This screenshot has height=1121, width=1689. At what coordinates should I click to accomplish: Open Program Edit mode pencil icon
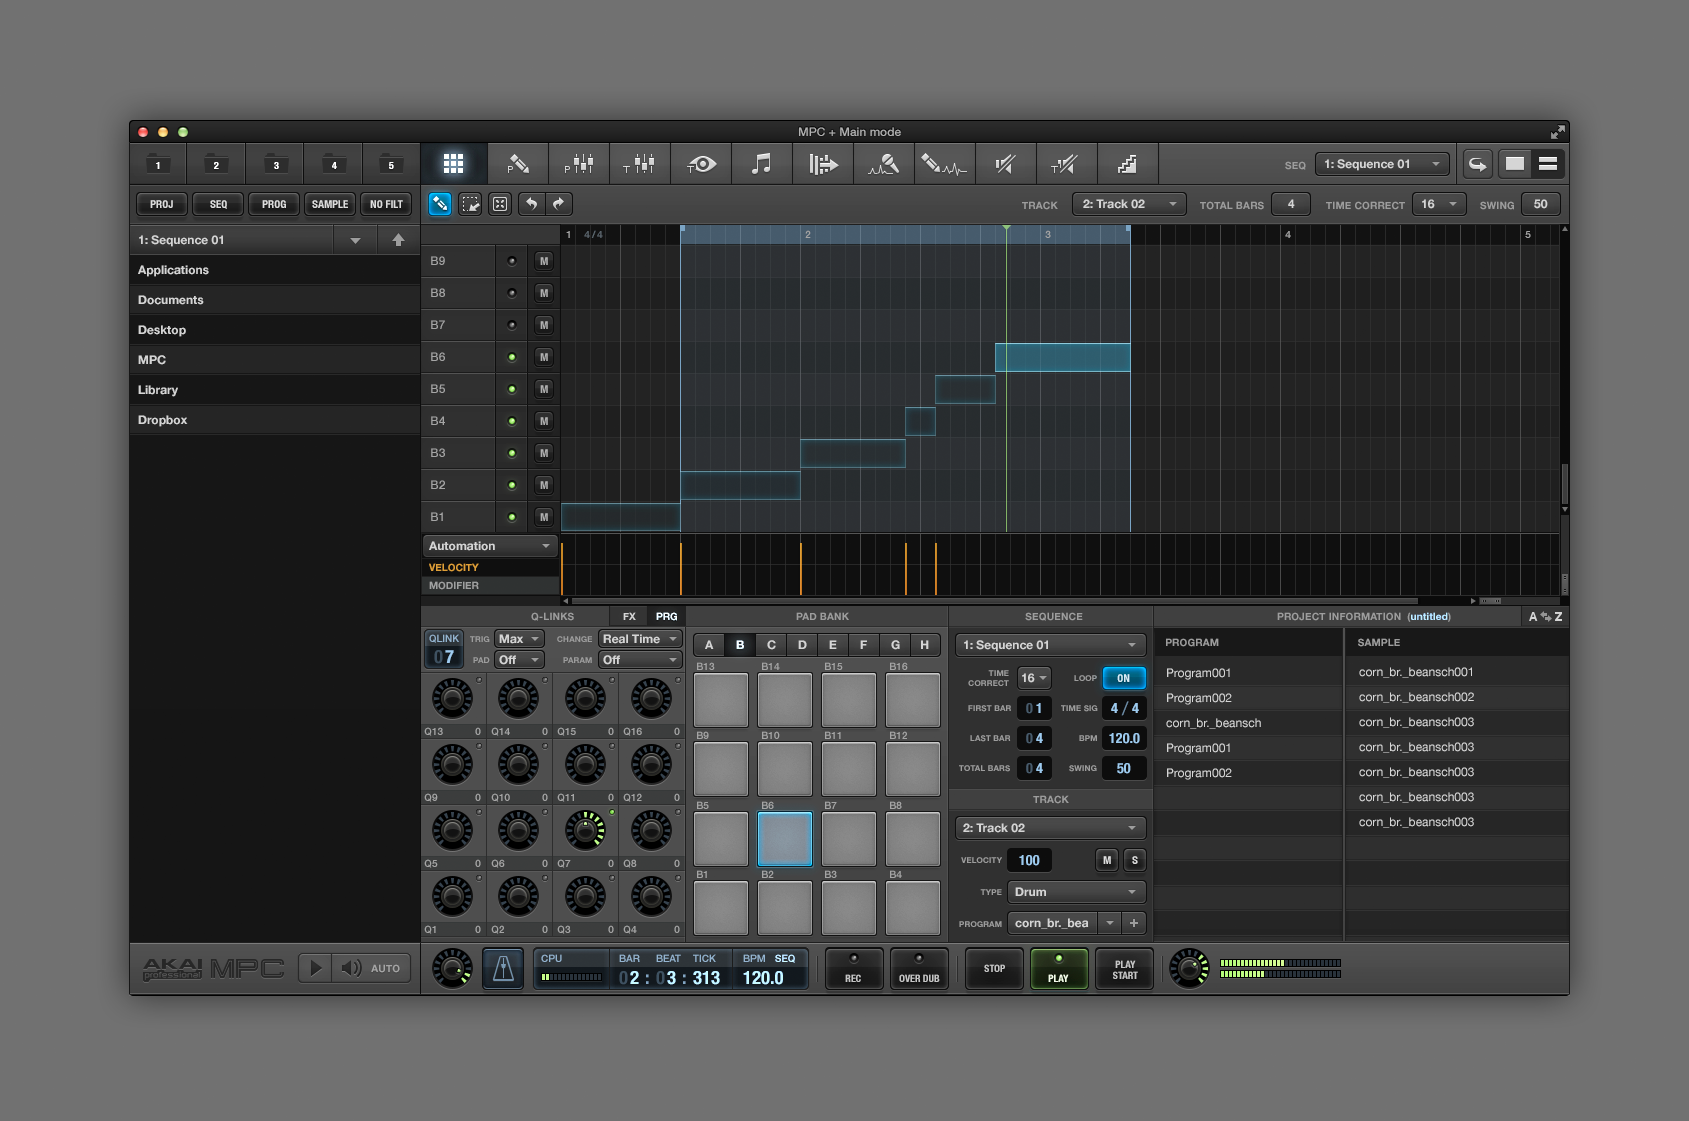(x=518, y=164)
